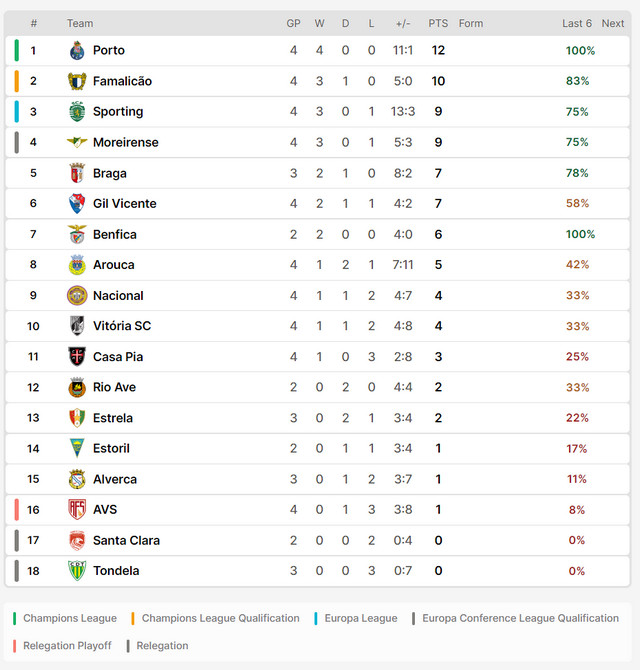Open the Arouca team name link
The height and width of the screenshot is (670, 640).
[x=113, y=265]
